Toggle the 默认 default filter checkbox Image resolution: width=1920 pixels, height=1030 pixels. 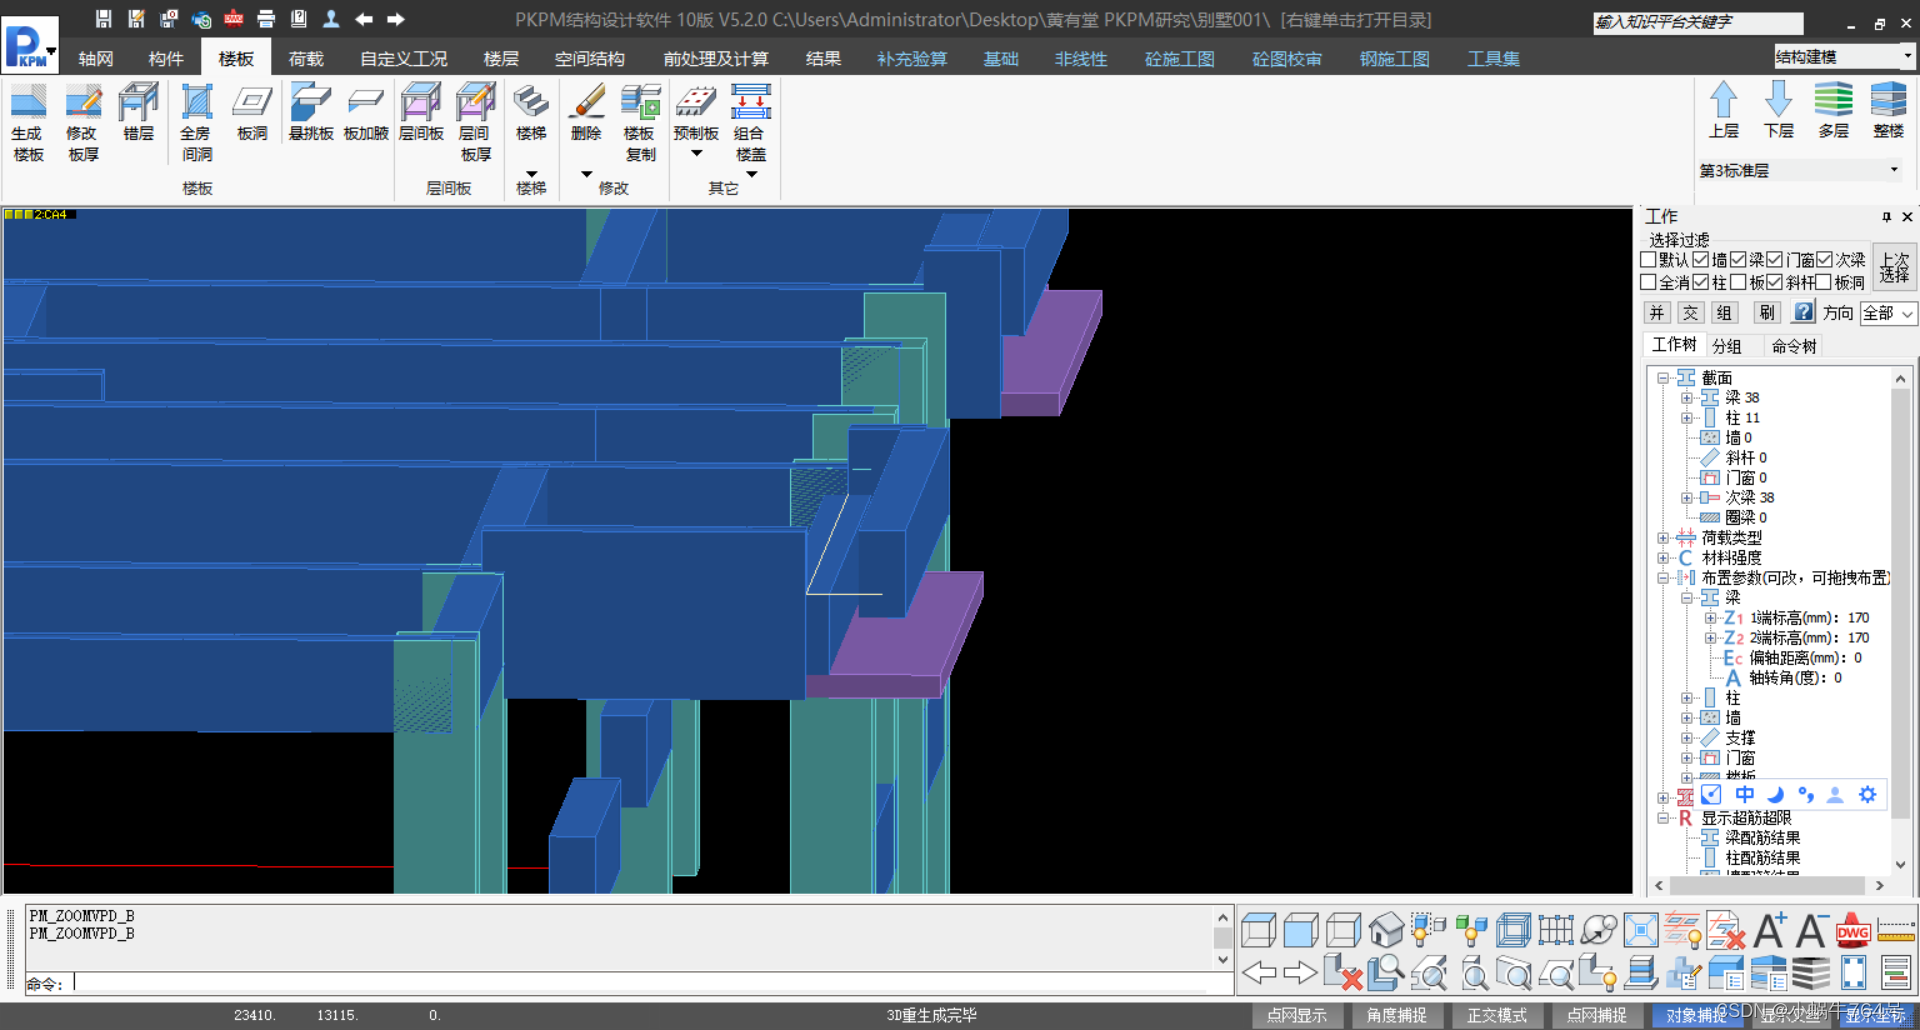click(x=1649, y=260)
